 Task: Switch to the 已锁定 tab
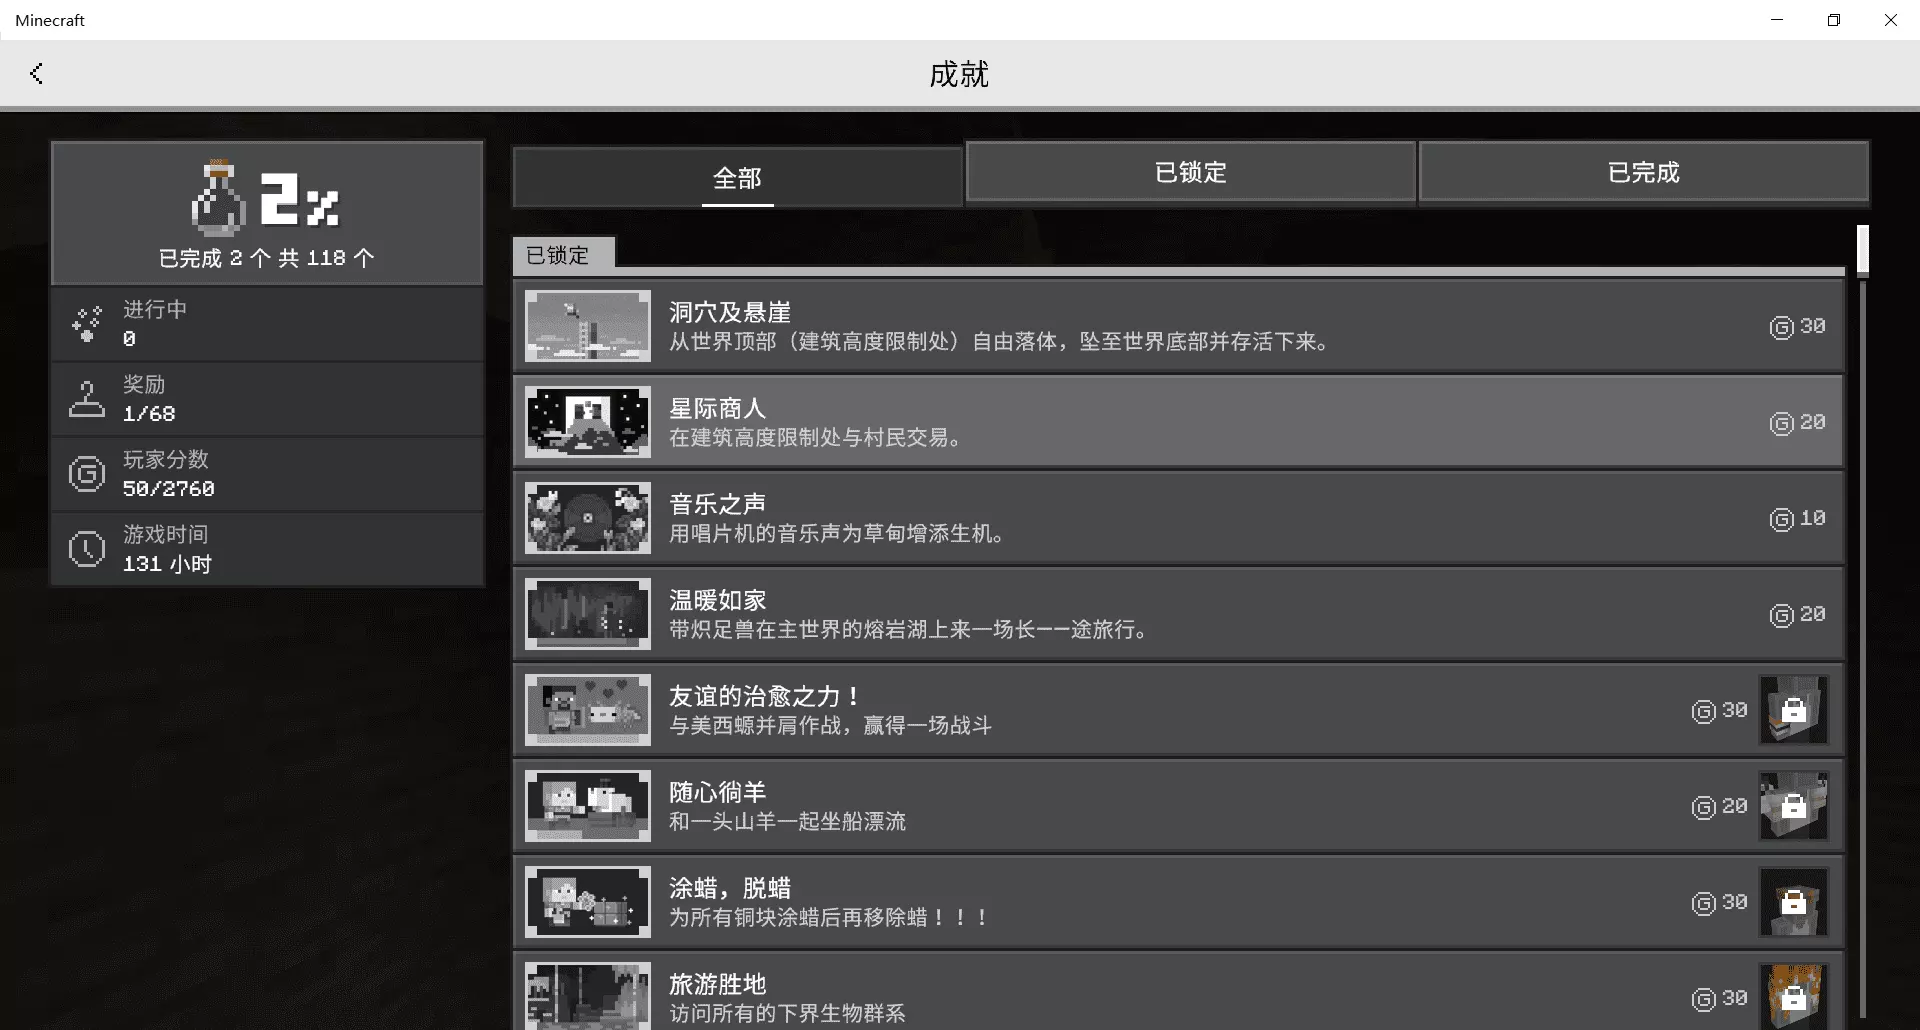point(1190,172)
